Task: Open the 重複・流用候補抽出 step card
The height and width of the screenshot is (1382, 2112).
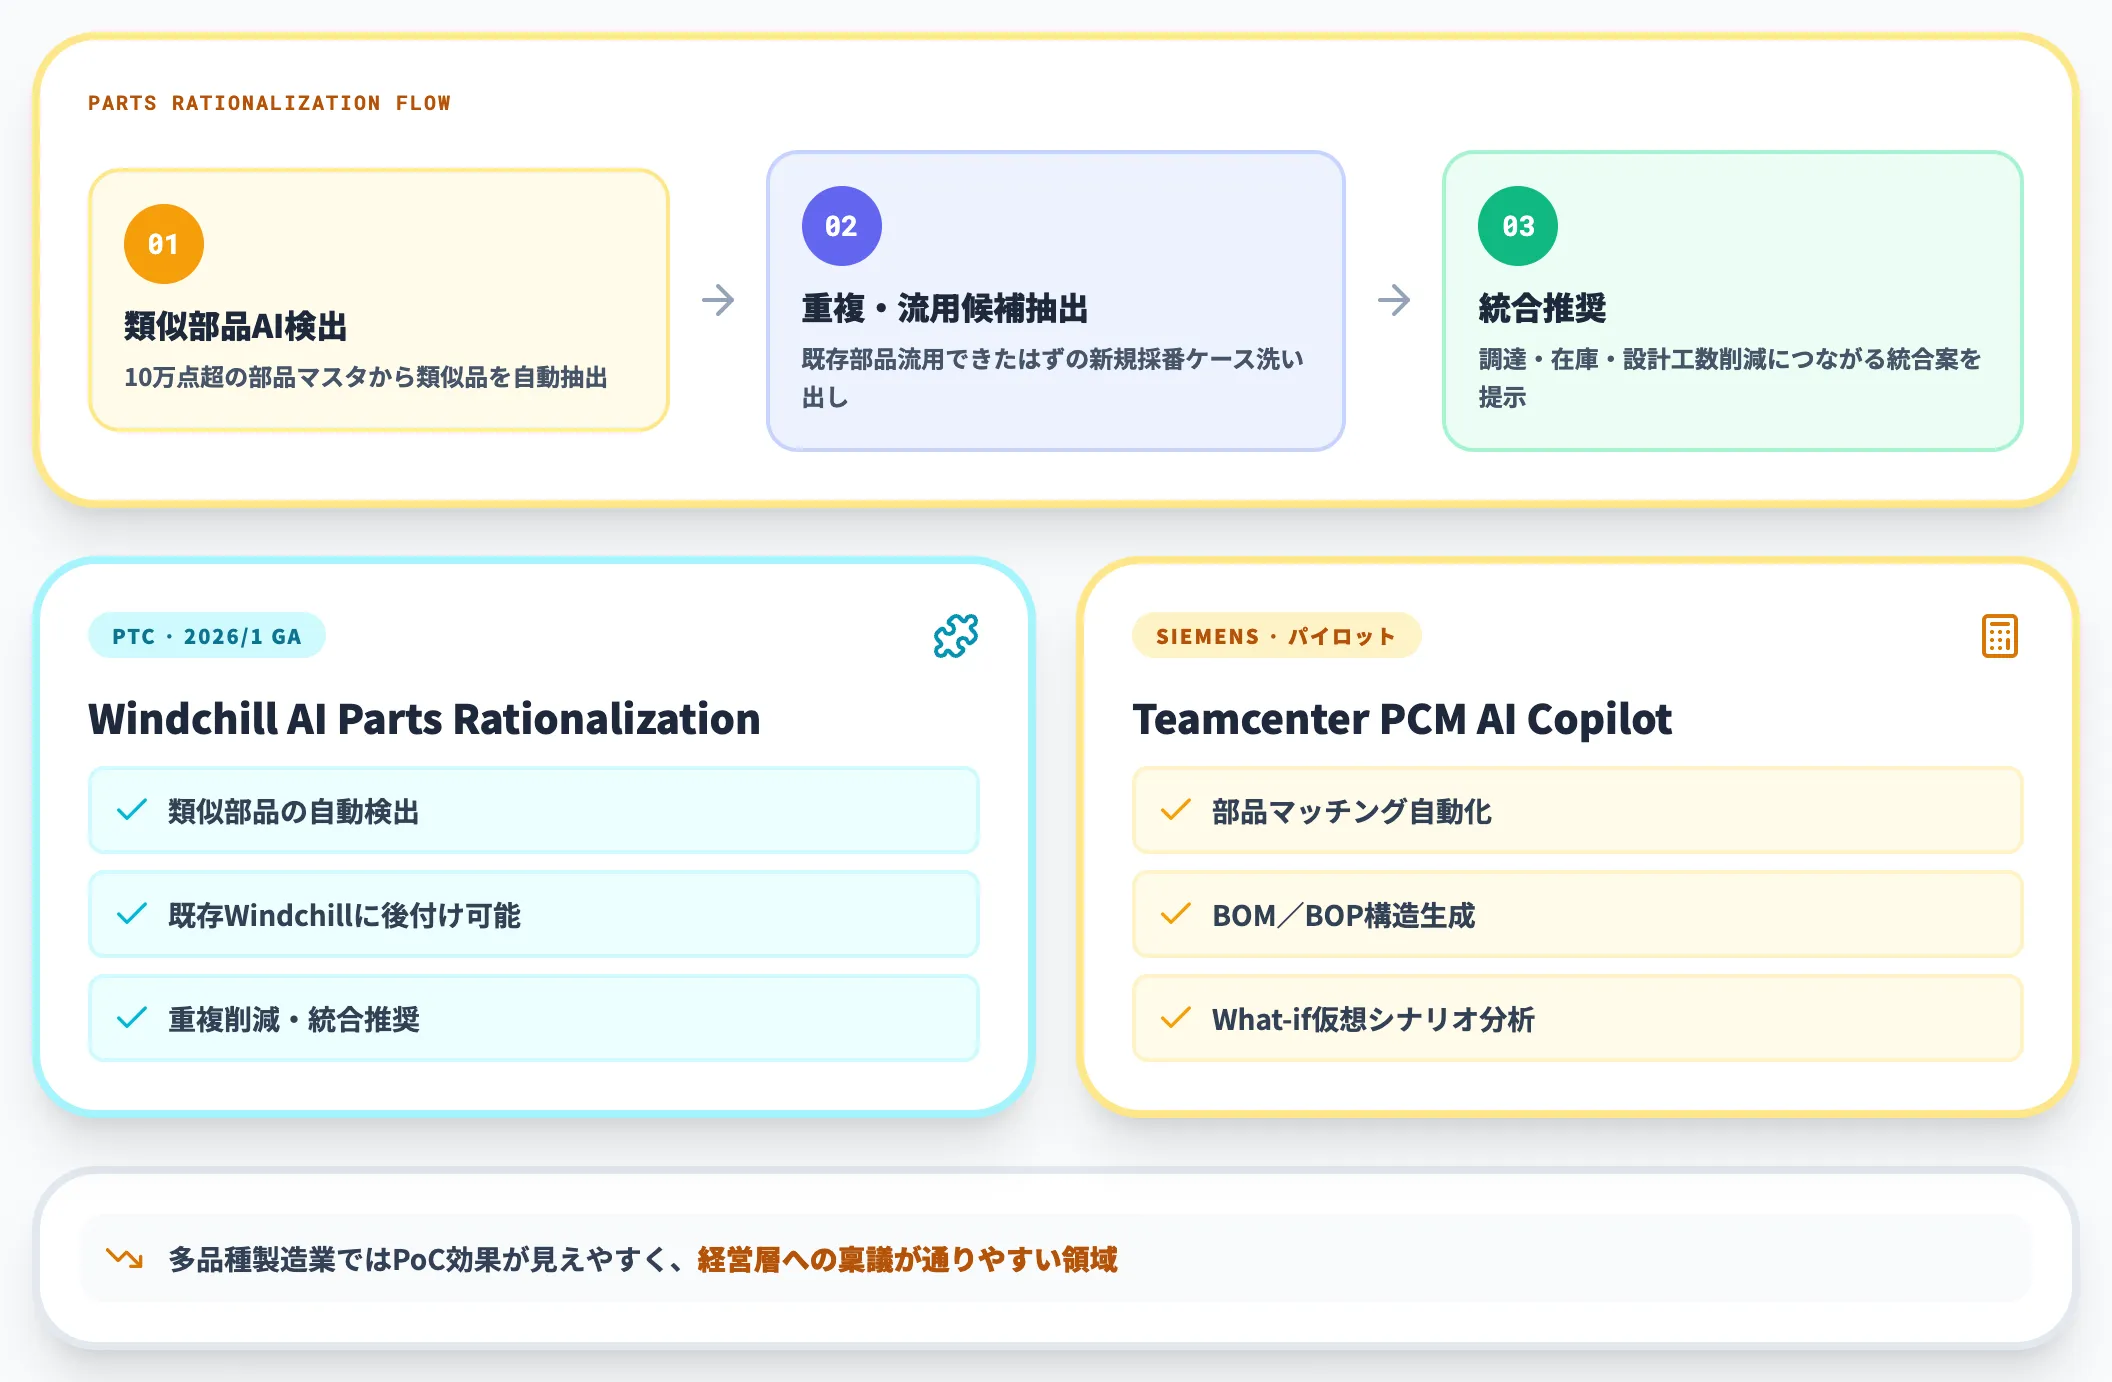Action: (x=1056, y=301)
